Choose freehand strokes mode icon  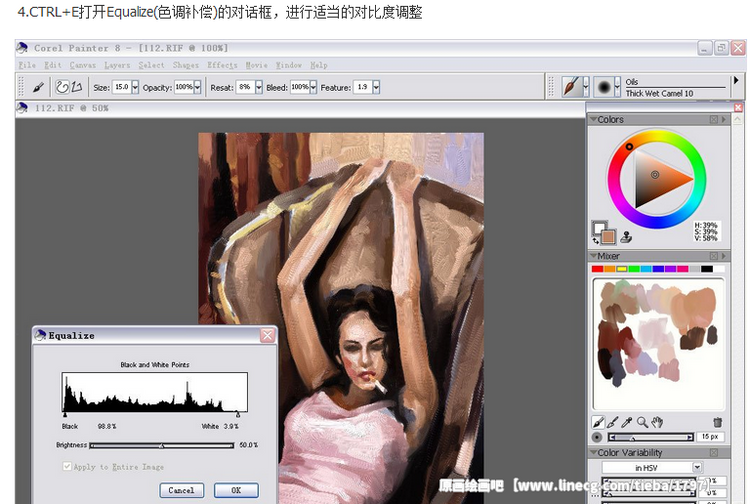63,87
